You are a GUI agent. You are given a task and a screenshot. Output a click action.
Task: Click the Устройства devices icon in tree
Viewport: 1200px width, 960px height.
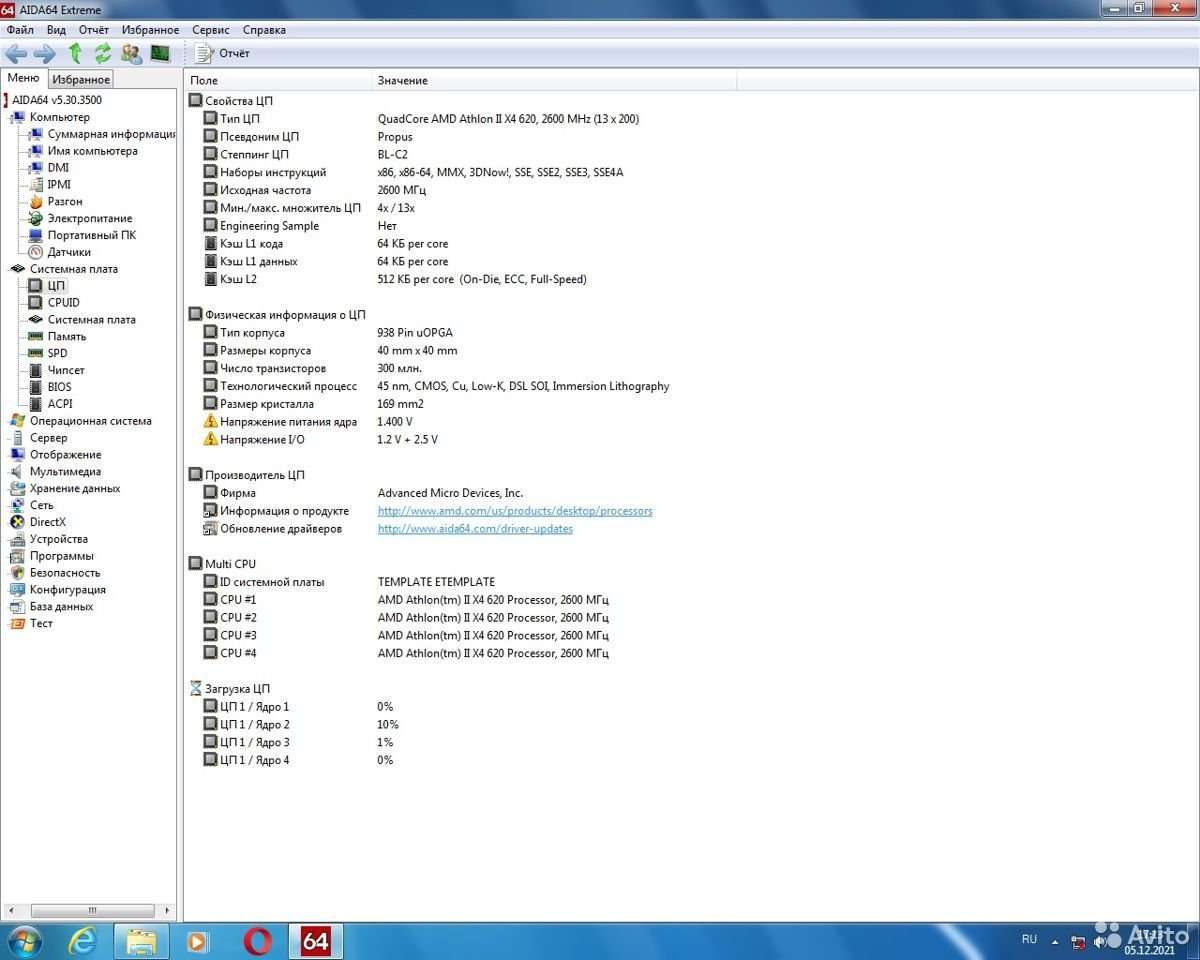tap(18, 539)
